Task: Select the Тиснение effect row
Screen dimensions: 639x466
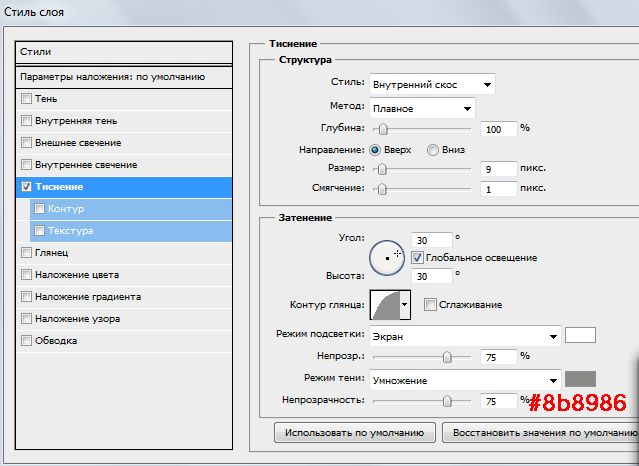Action: (124, 187)
